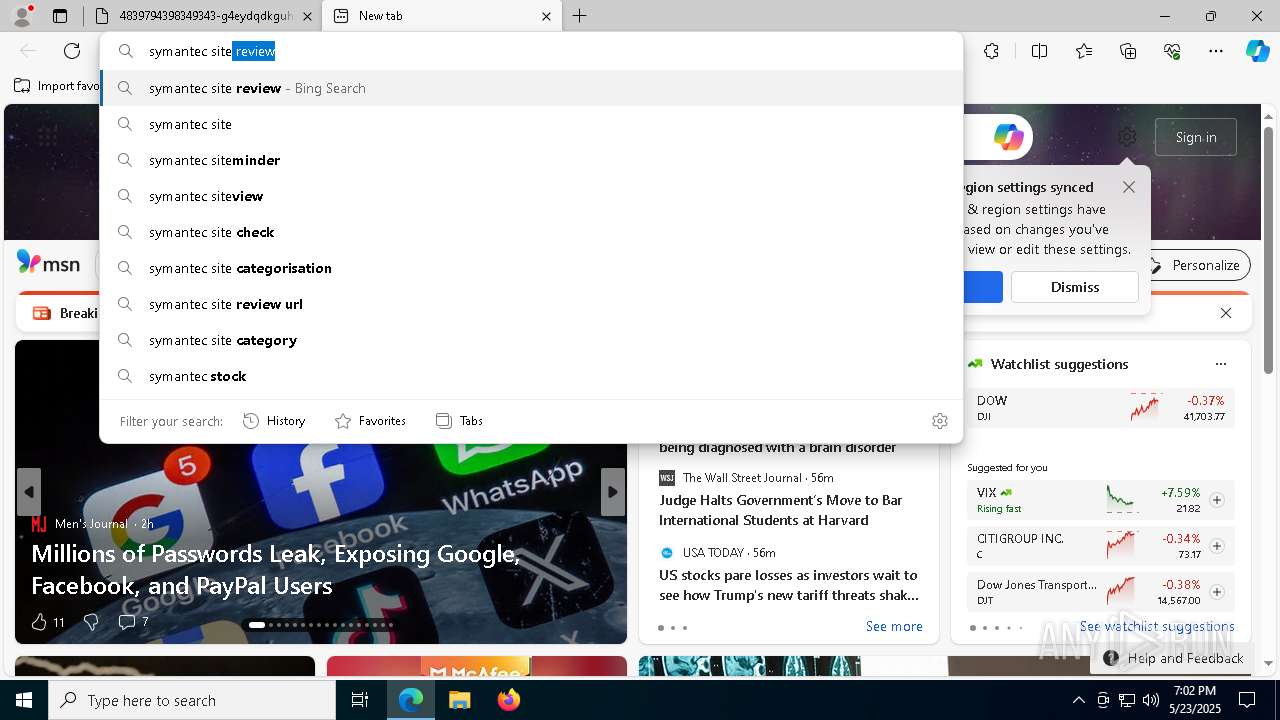Open the DOW stock row
Image resolution: width=1280 pixels, height=720 pixels.
coord(1100,408)
